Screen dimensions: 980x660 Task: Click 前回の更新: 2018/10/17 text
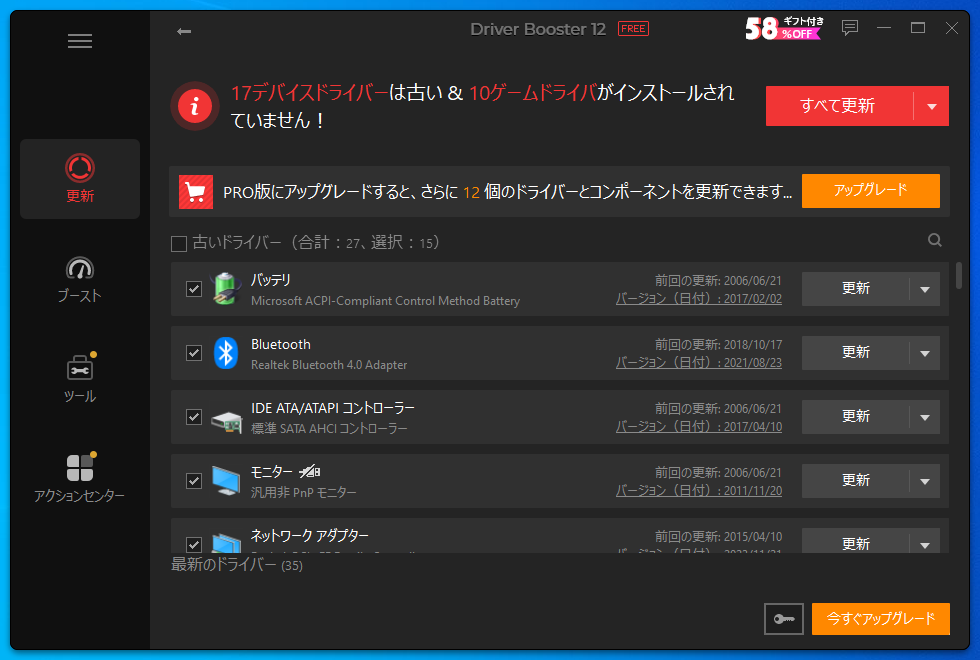pos(718,344)
